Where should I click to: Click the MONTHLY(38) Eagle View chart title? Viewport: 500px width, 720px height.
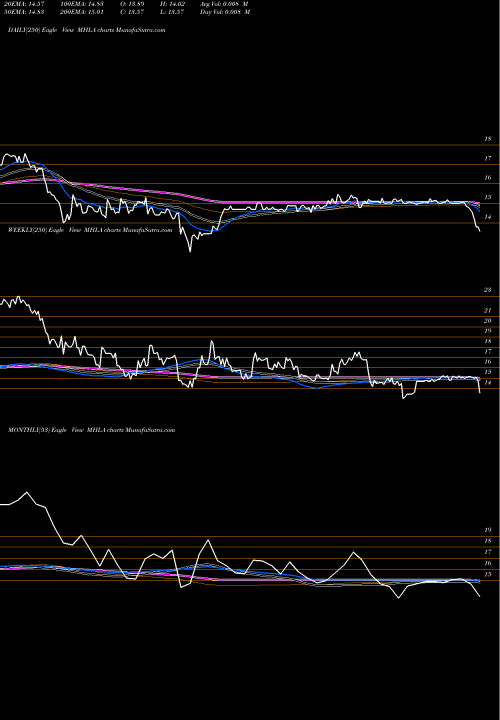pyautogui.click(x=91, y=430)
